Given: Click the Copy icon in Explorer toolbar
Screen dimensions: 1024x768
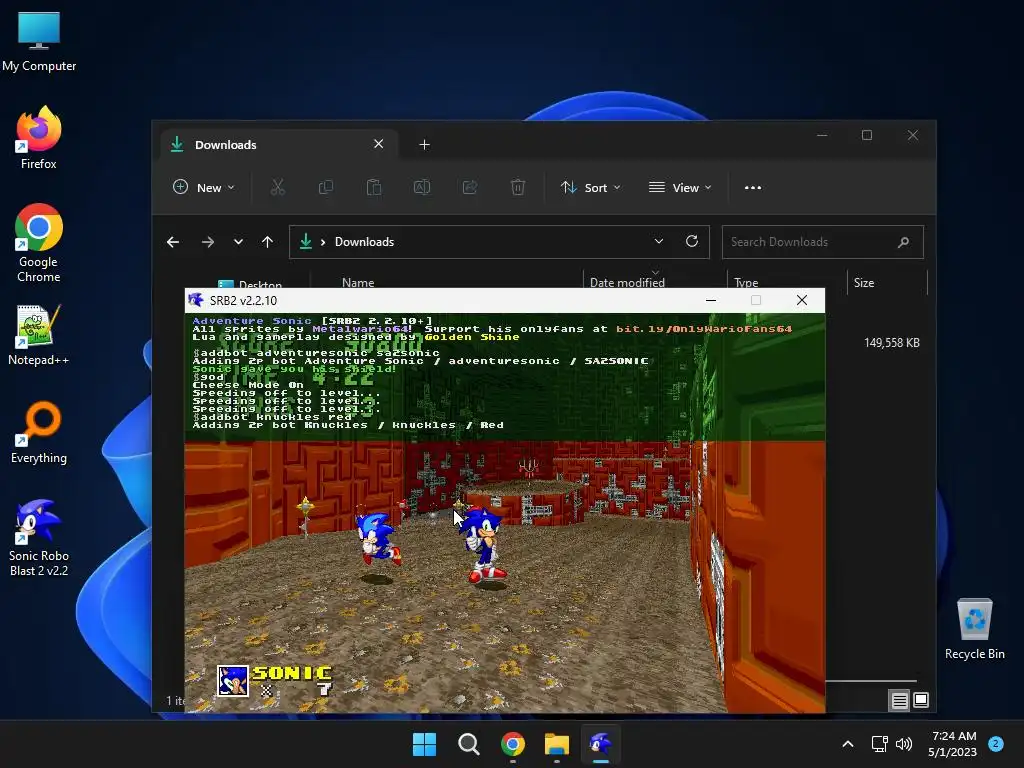Looking at the screenshot, I should click(x=325, y=187).
